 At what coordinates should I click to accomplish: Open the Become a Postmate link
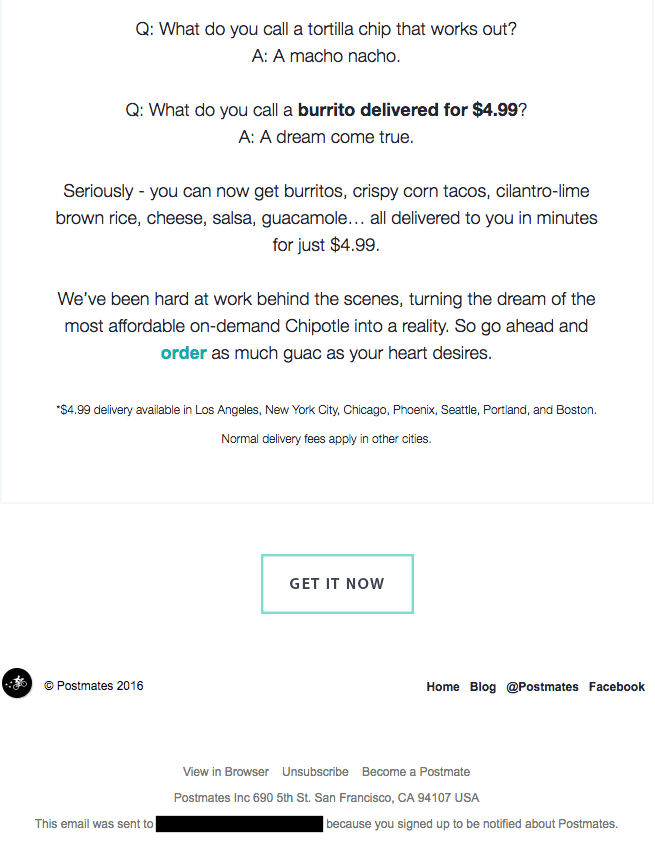coord(416,771)
